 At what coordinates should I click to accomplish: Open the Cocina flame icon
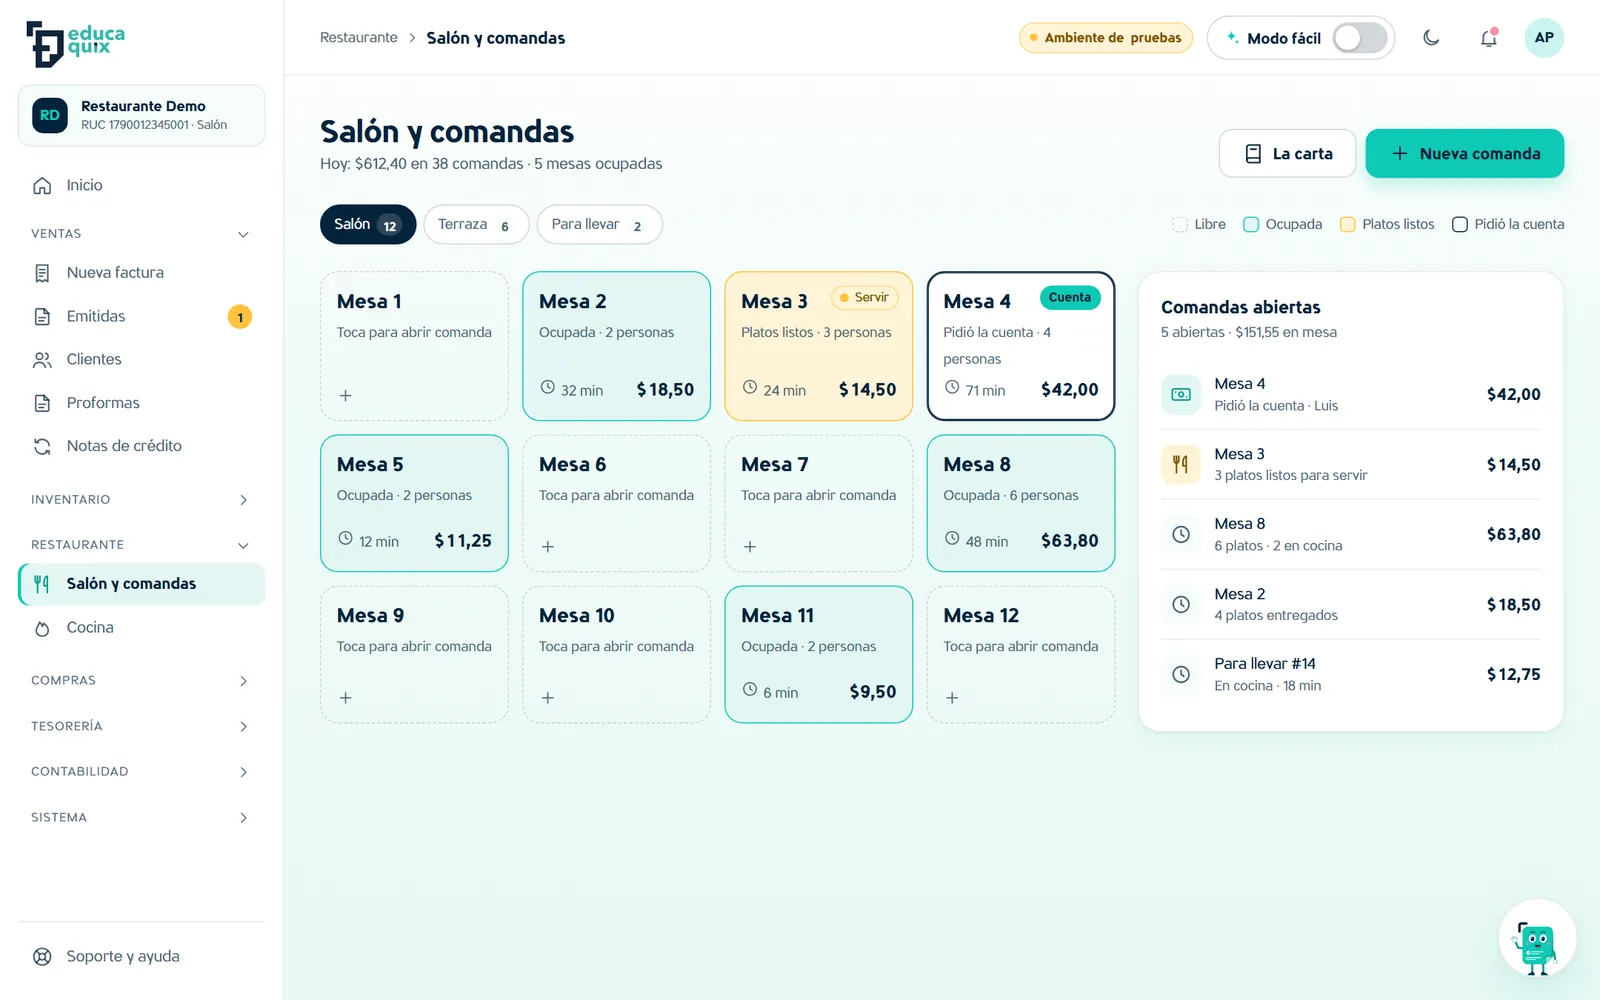[x=42, y=628]
